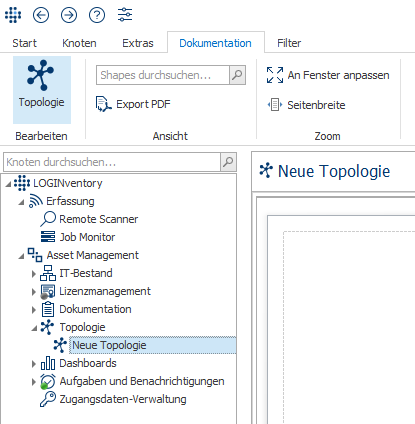This screenshot has height=424, width=415.
Task: Click the shapes search magnifier icon
Action: (237, 75)
